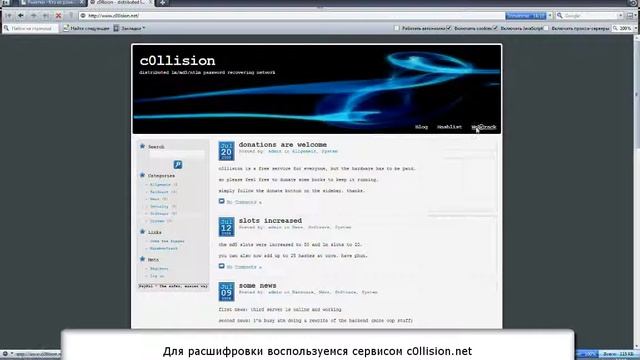Click the address bar with c0llision.net URL
The height and width of the screenshot is (360, 640).
click(x=292, y=16)
